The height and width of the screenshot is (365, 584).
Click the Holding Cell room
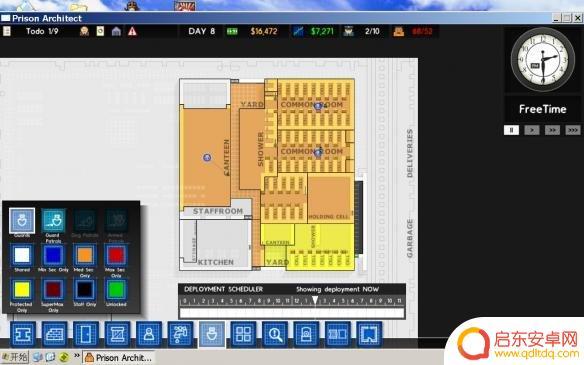(x=330, y=198)
